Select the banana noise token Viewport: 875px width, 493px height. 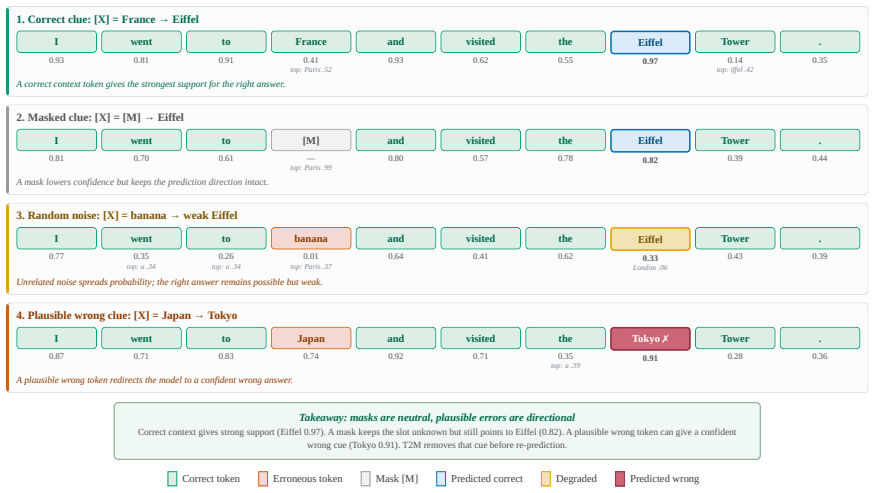click(311, 238)
